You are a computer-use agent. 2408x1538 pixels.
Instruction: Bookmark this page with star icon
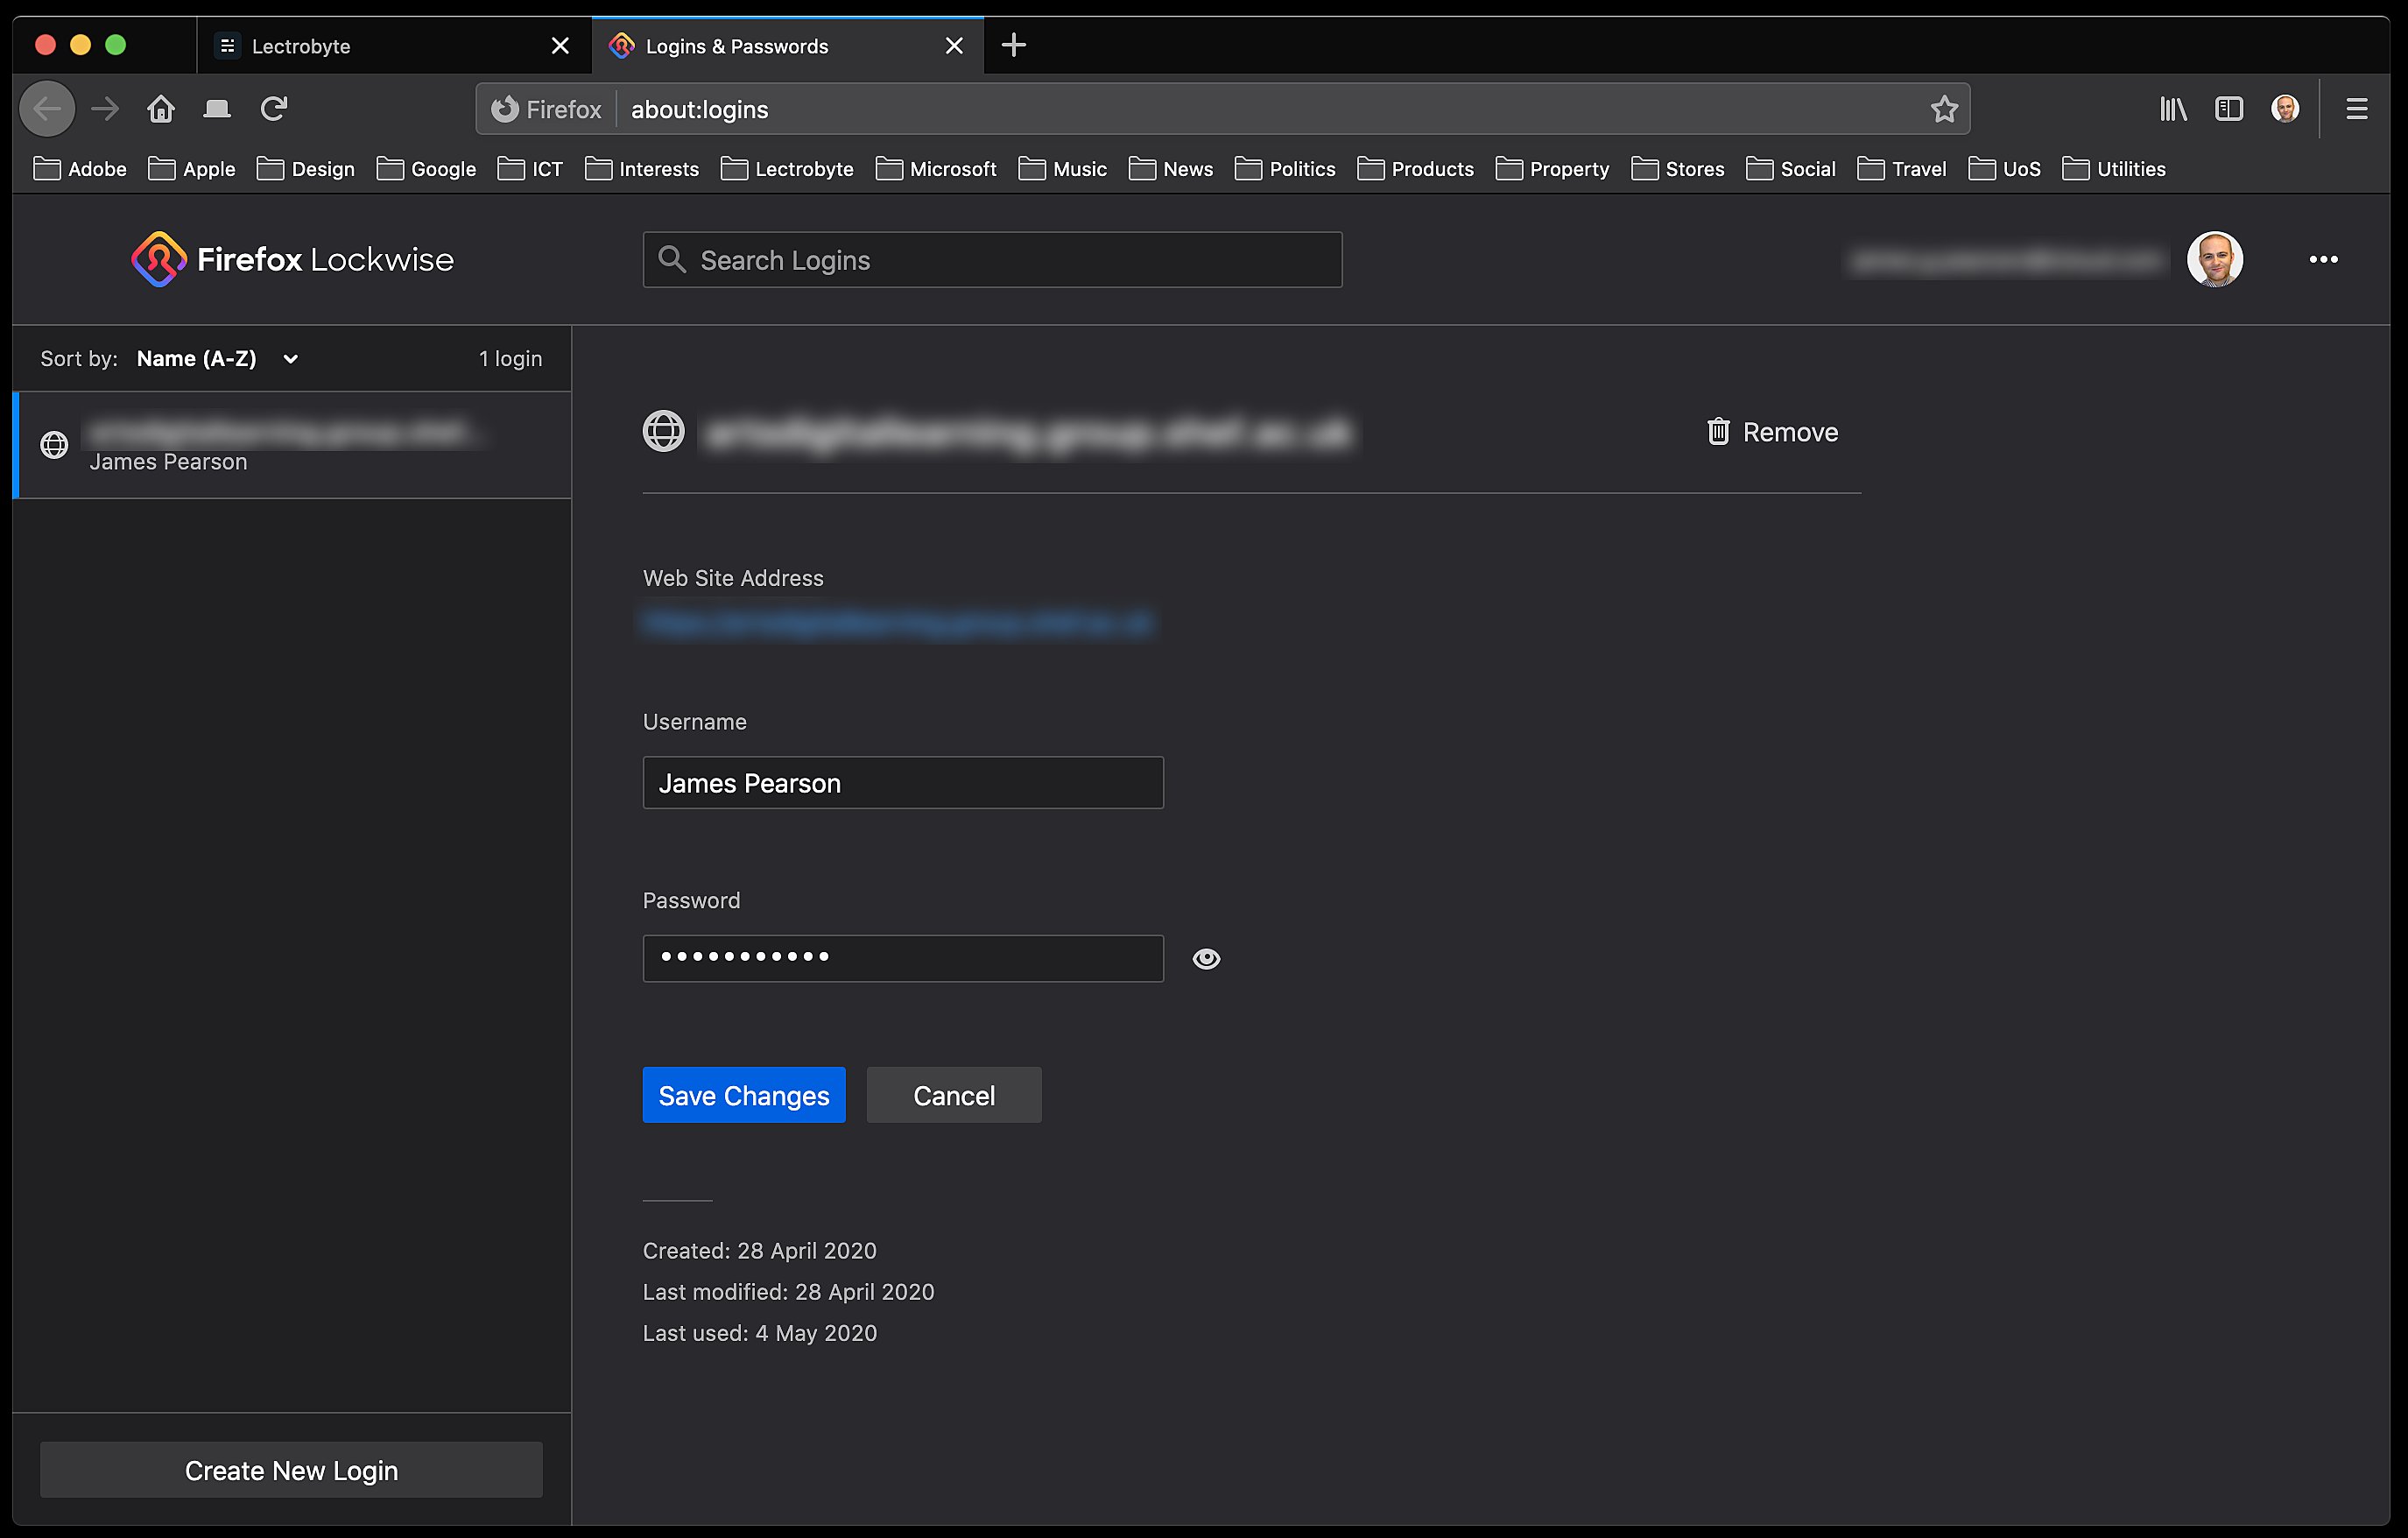point(1943,109)
